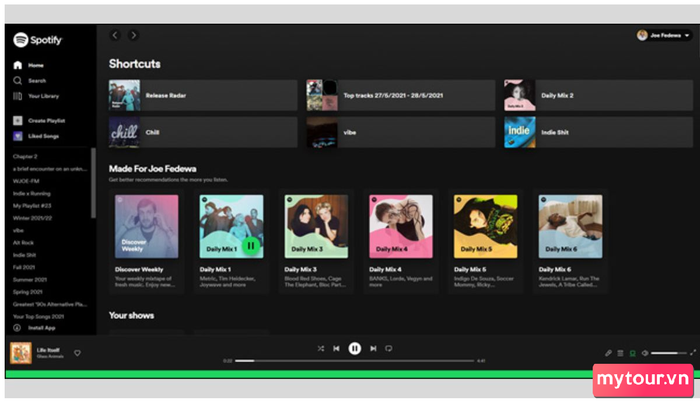Navigate back with the left arrow
Image resolution: width=700 pixels, height=405 pixels.
(x=115, y=35)
